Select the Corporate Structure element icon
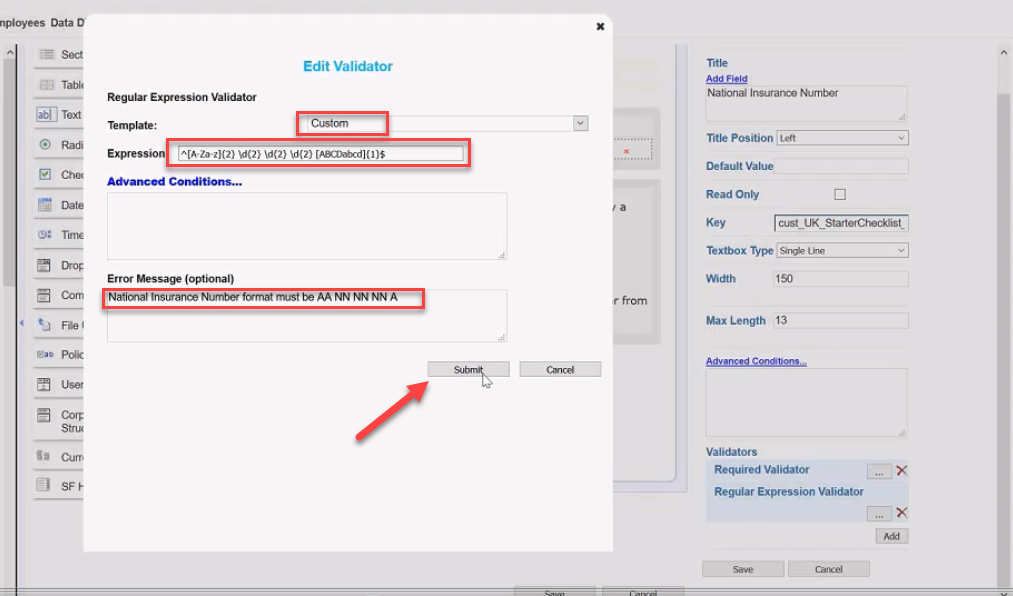 pos(44,415)
